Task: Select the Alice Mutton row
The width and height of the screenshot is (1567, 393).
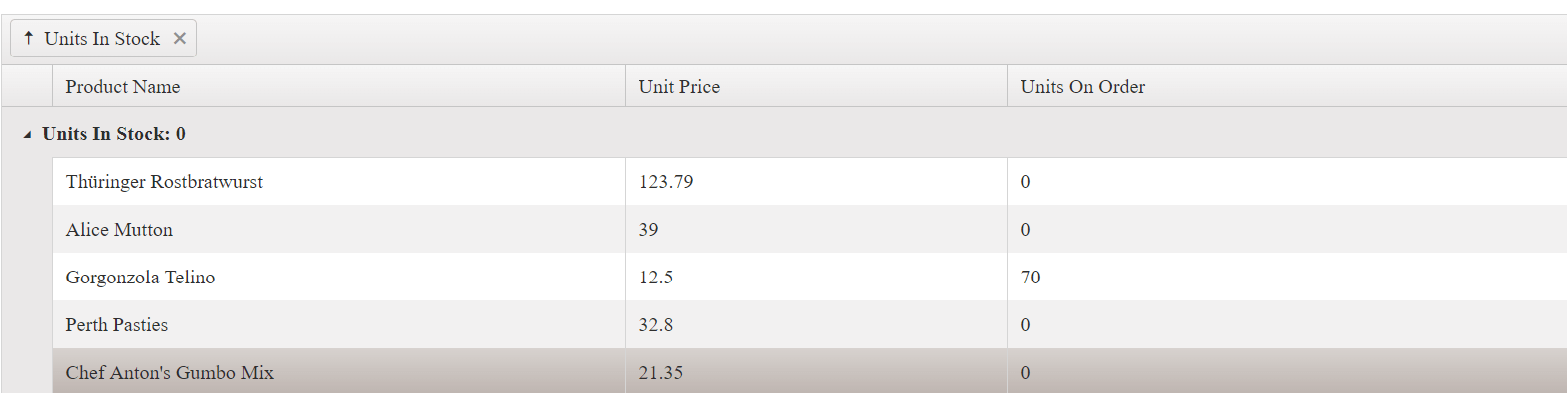Action: (809, 230)
